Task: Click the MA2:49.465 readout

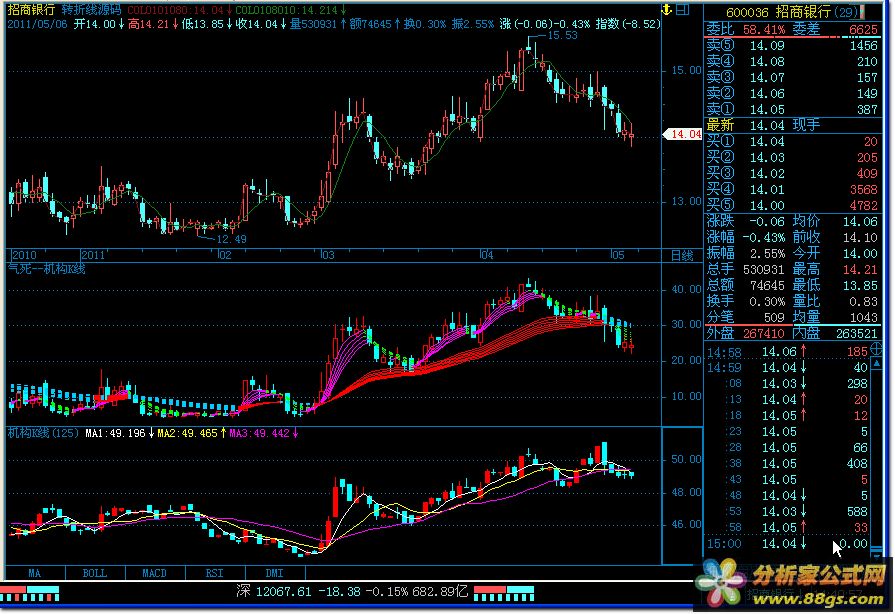Action: 191,433
